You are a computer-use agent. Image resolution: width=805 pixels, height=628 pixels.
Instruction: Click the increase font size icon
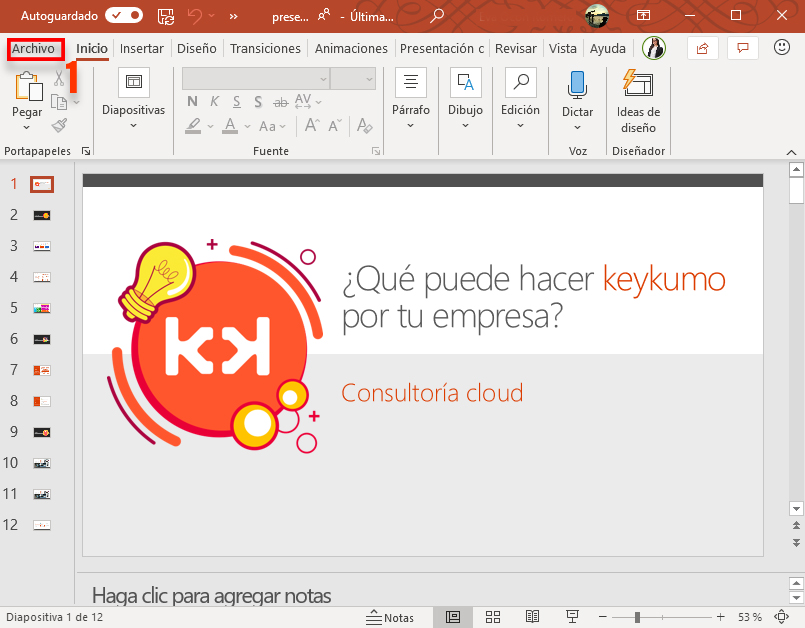click(x=312, y=125)
